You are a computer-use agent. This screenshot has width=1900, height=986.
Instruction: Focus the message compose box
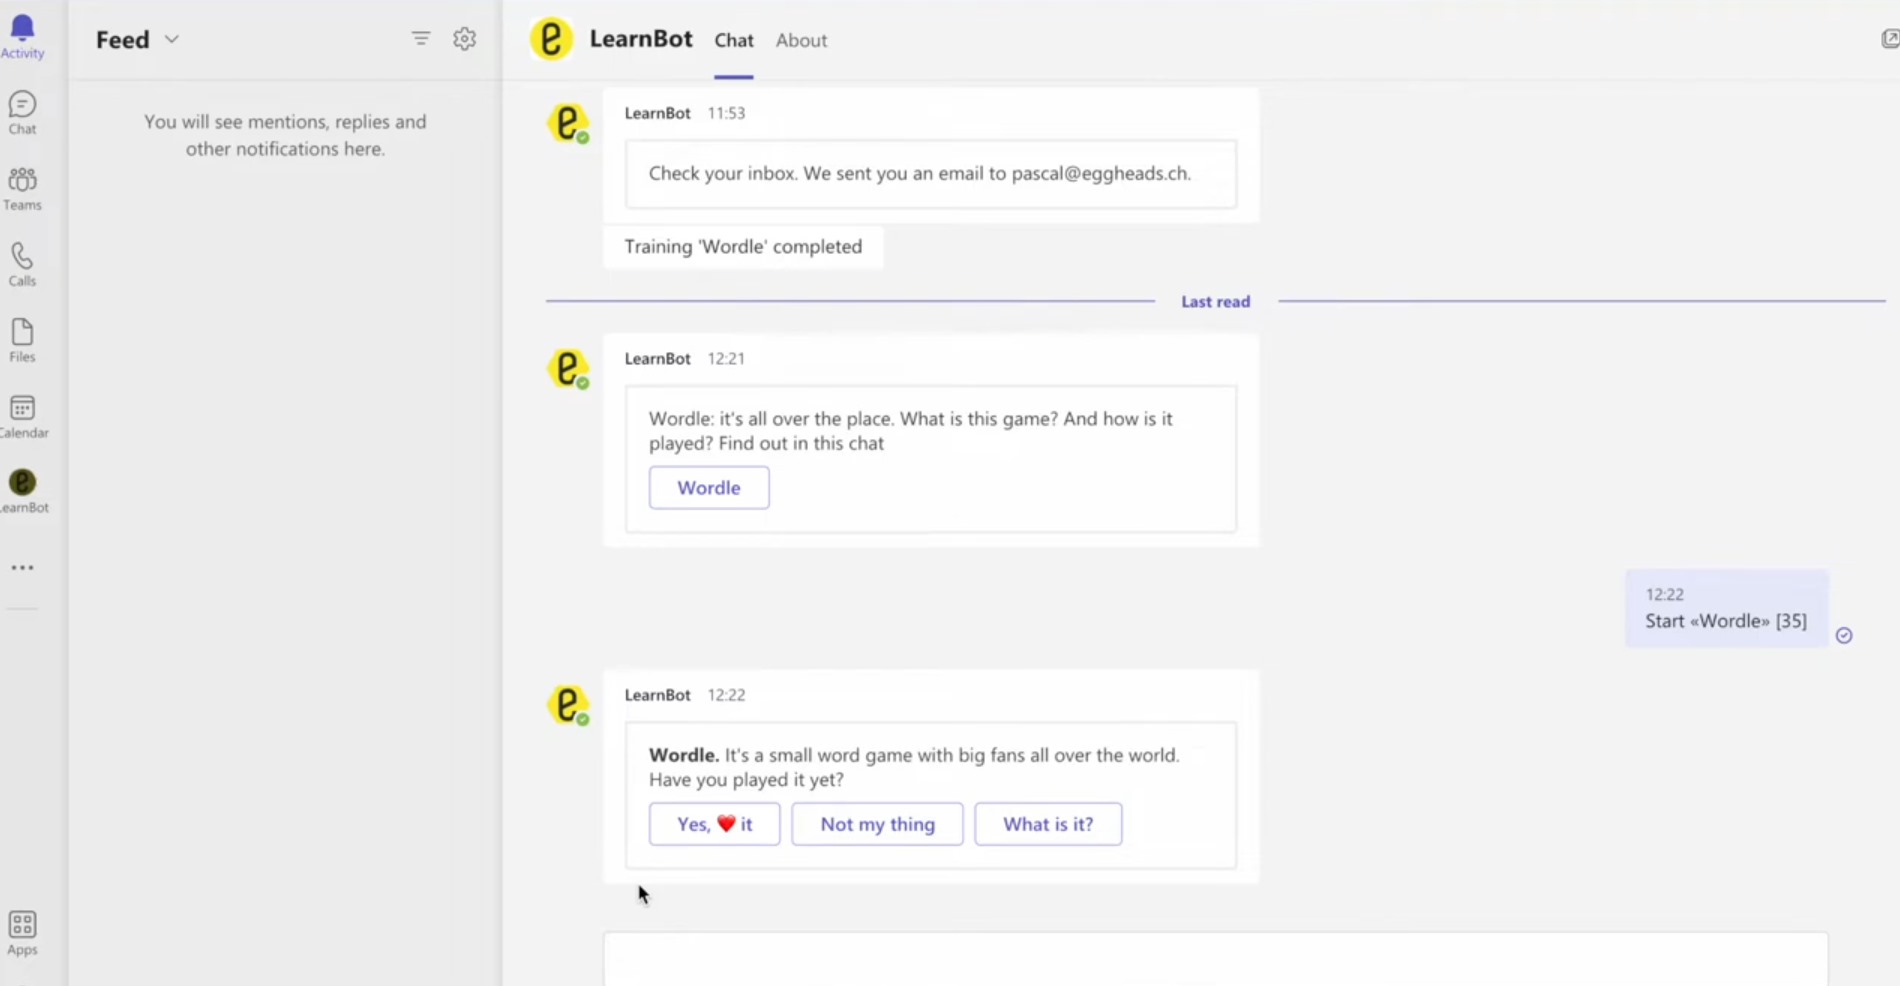[x=1215, y=959]
